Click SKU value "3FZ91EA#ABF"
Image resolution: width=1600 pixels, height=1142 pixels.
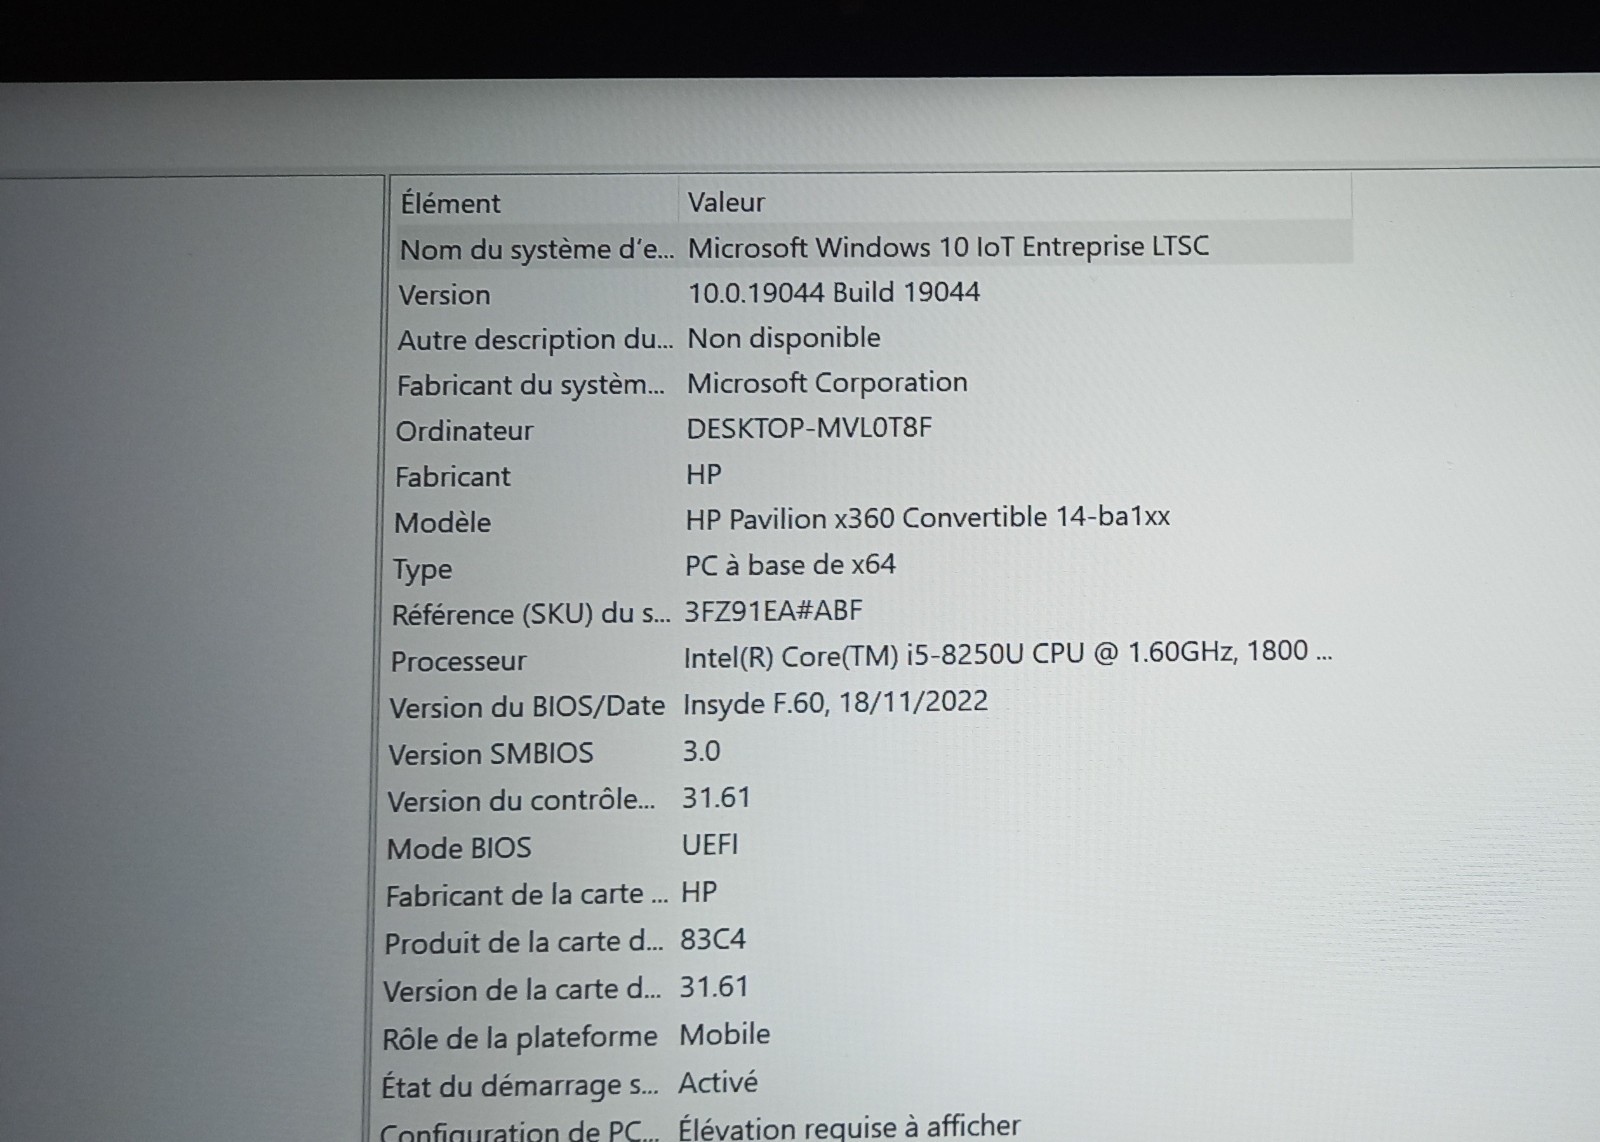tap(773, 611)
